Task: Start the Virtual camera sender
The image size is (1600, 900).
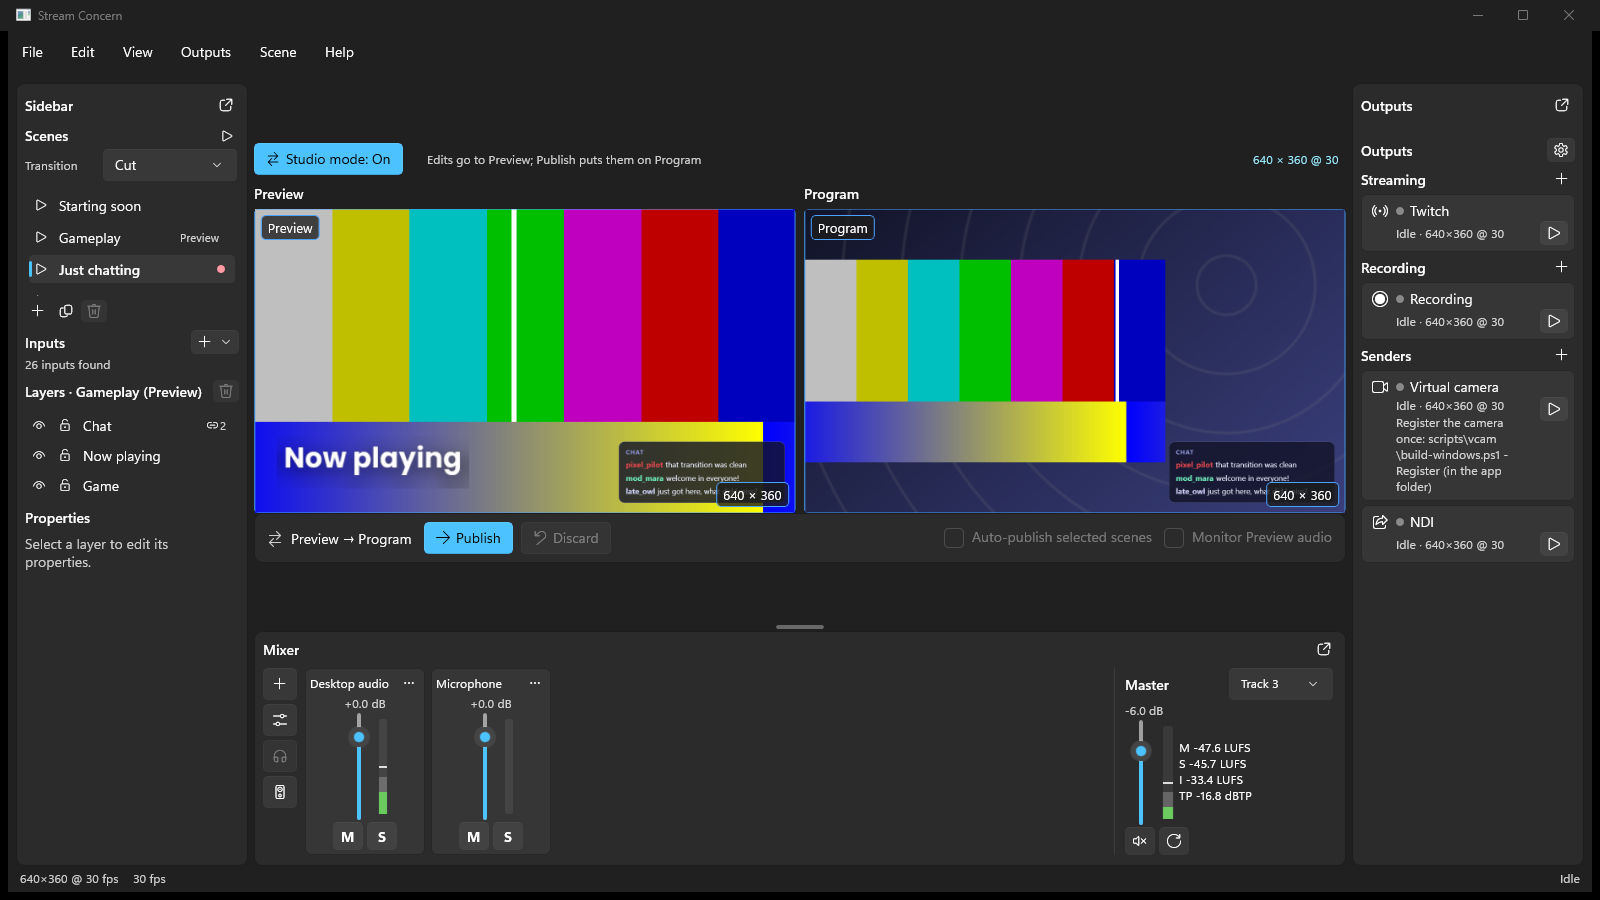Action: click(1554, 409)
